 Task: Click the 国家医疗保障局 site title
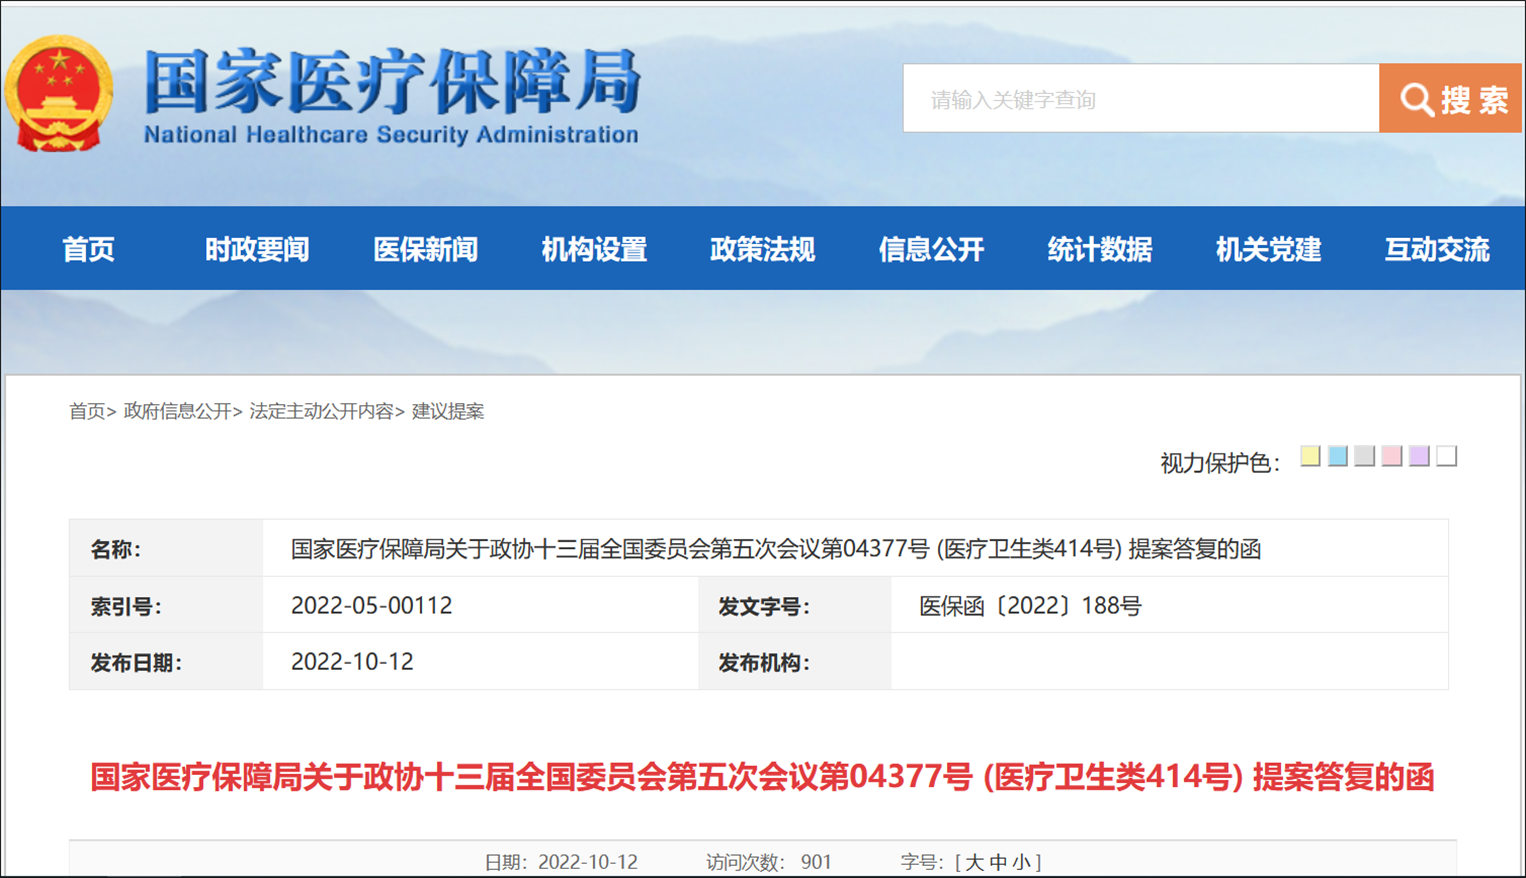[392, 80]
